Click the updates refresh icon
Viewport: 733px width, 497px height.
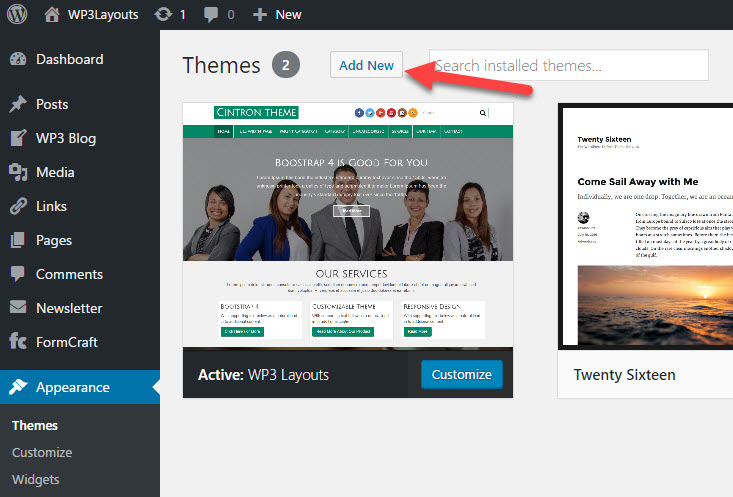[x=163, y=14]
